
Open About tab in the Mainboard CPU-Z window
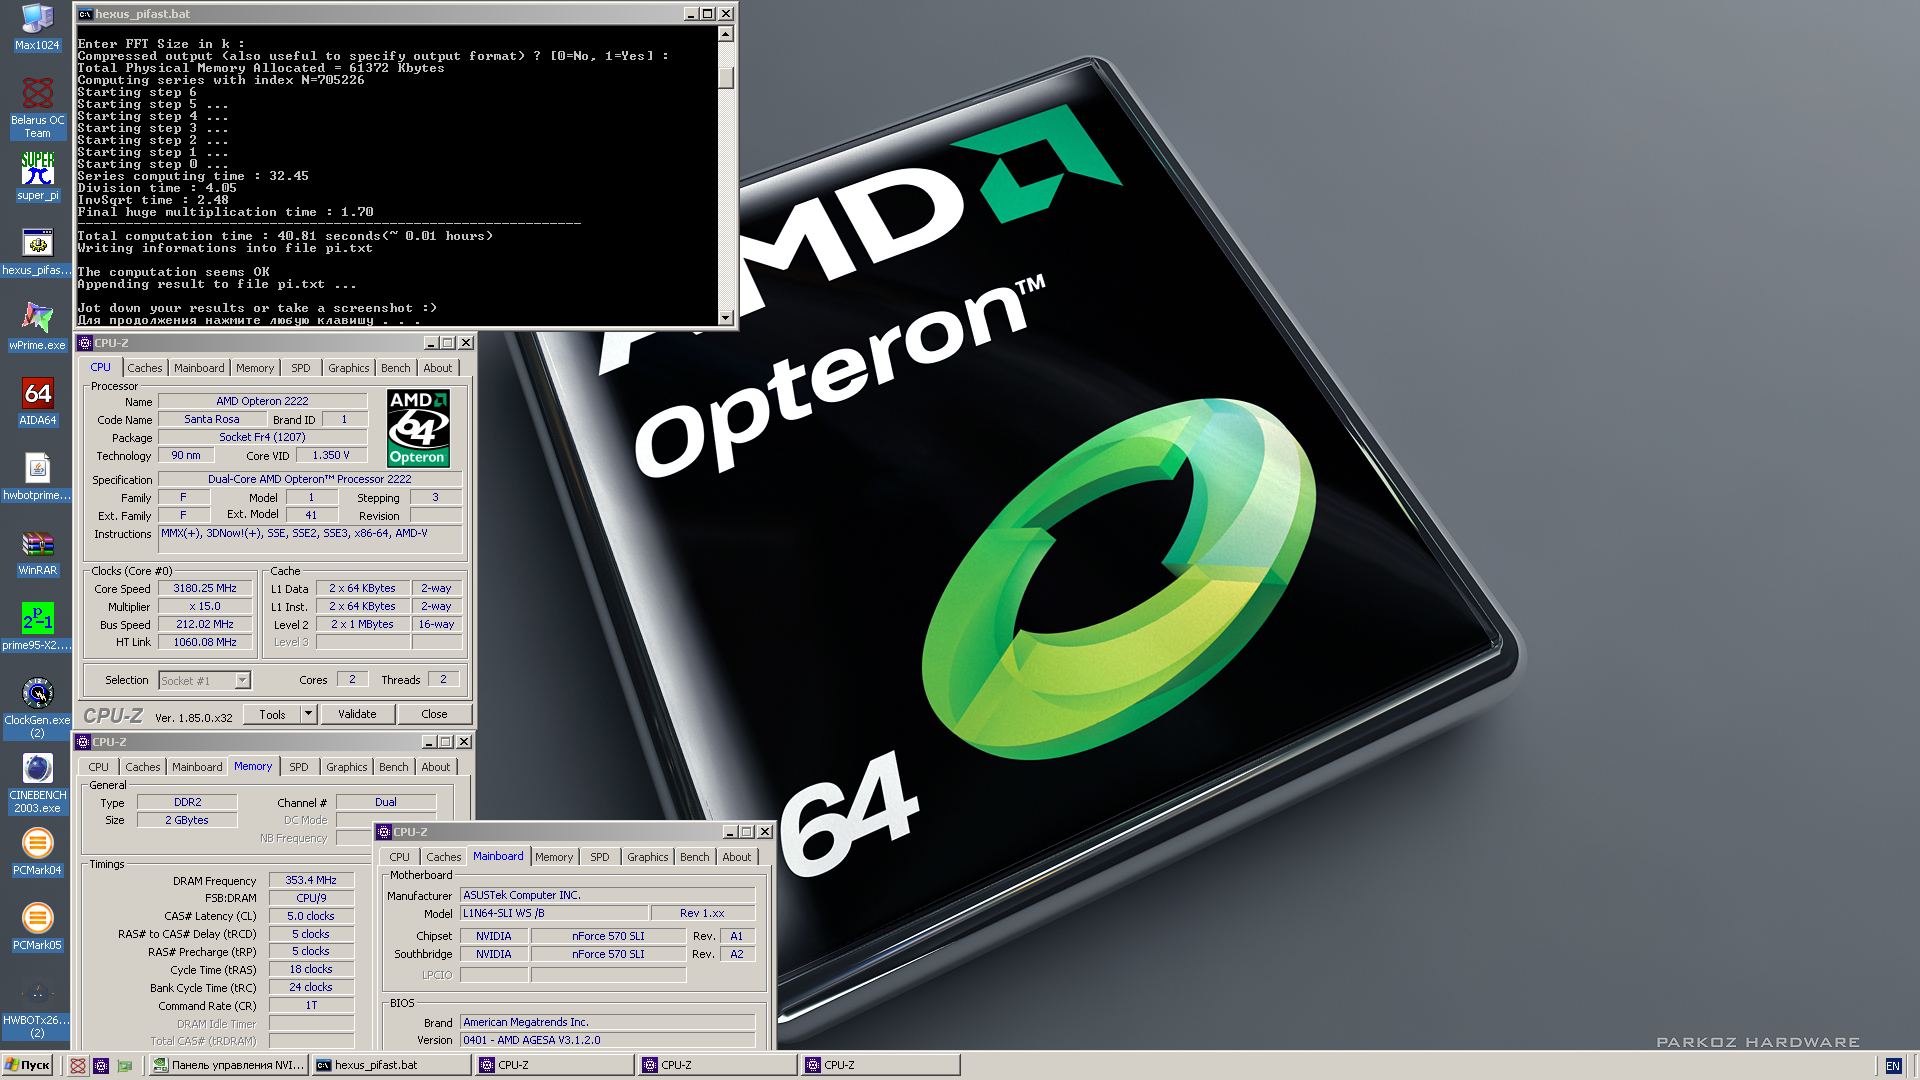point(736,857)
